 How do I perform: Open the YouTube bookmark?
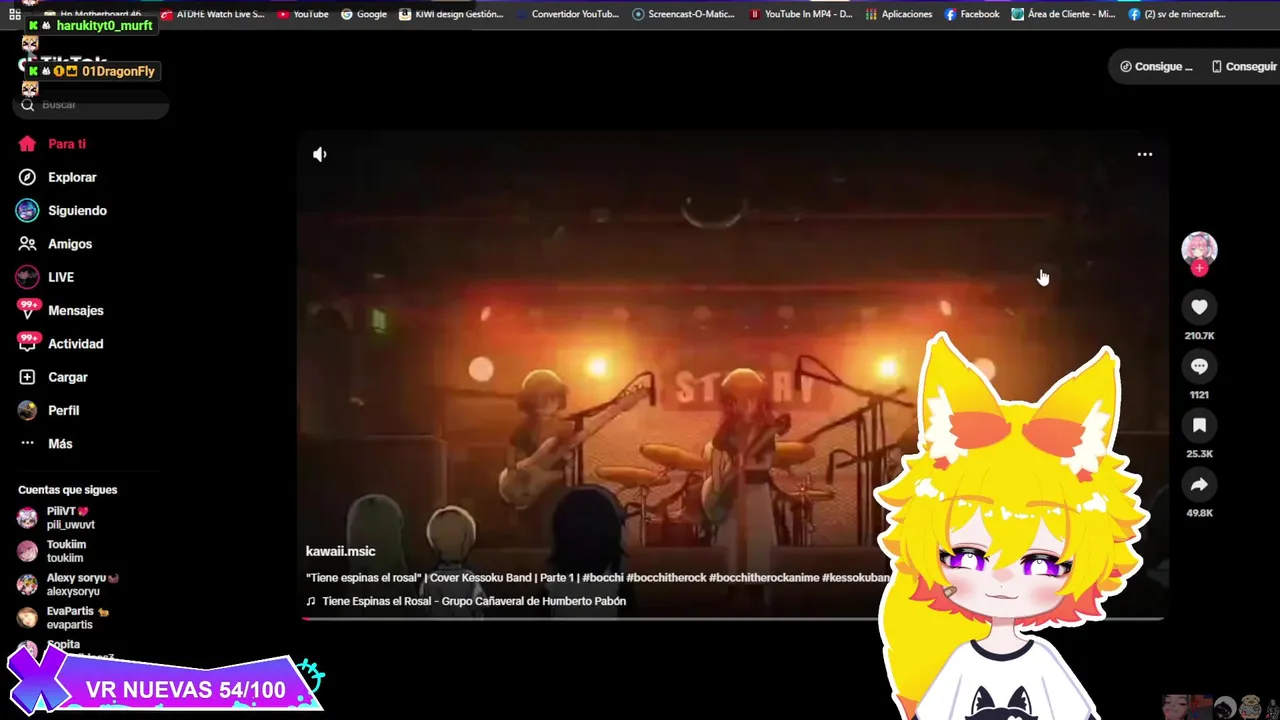pyautogui.click(x=303, y=14)
